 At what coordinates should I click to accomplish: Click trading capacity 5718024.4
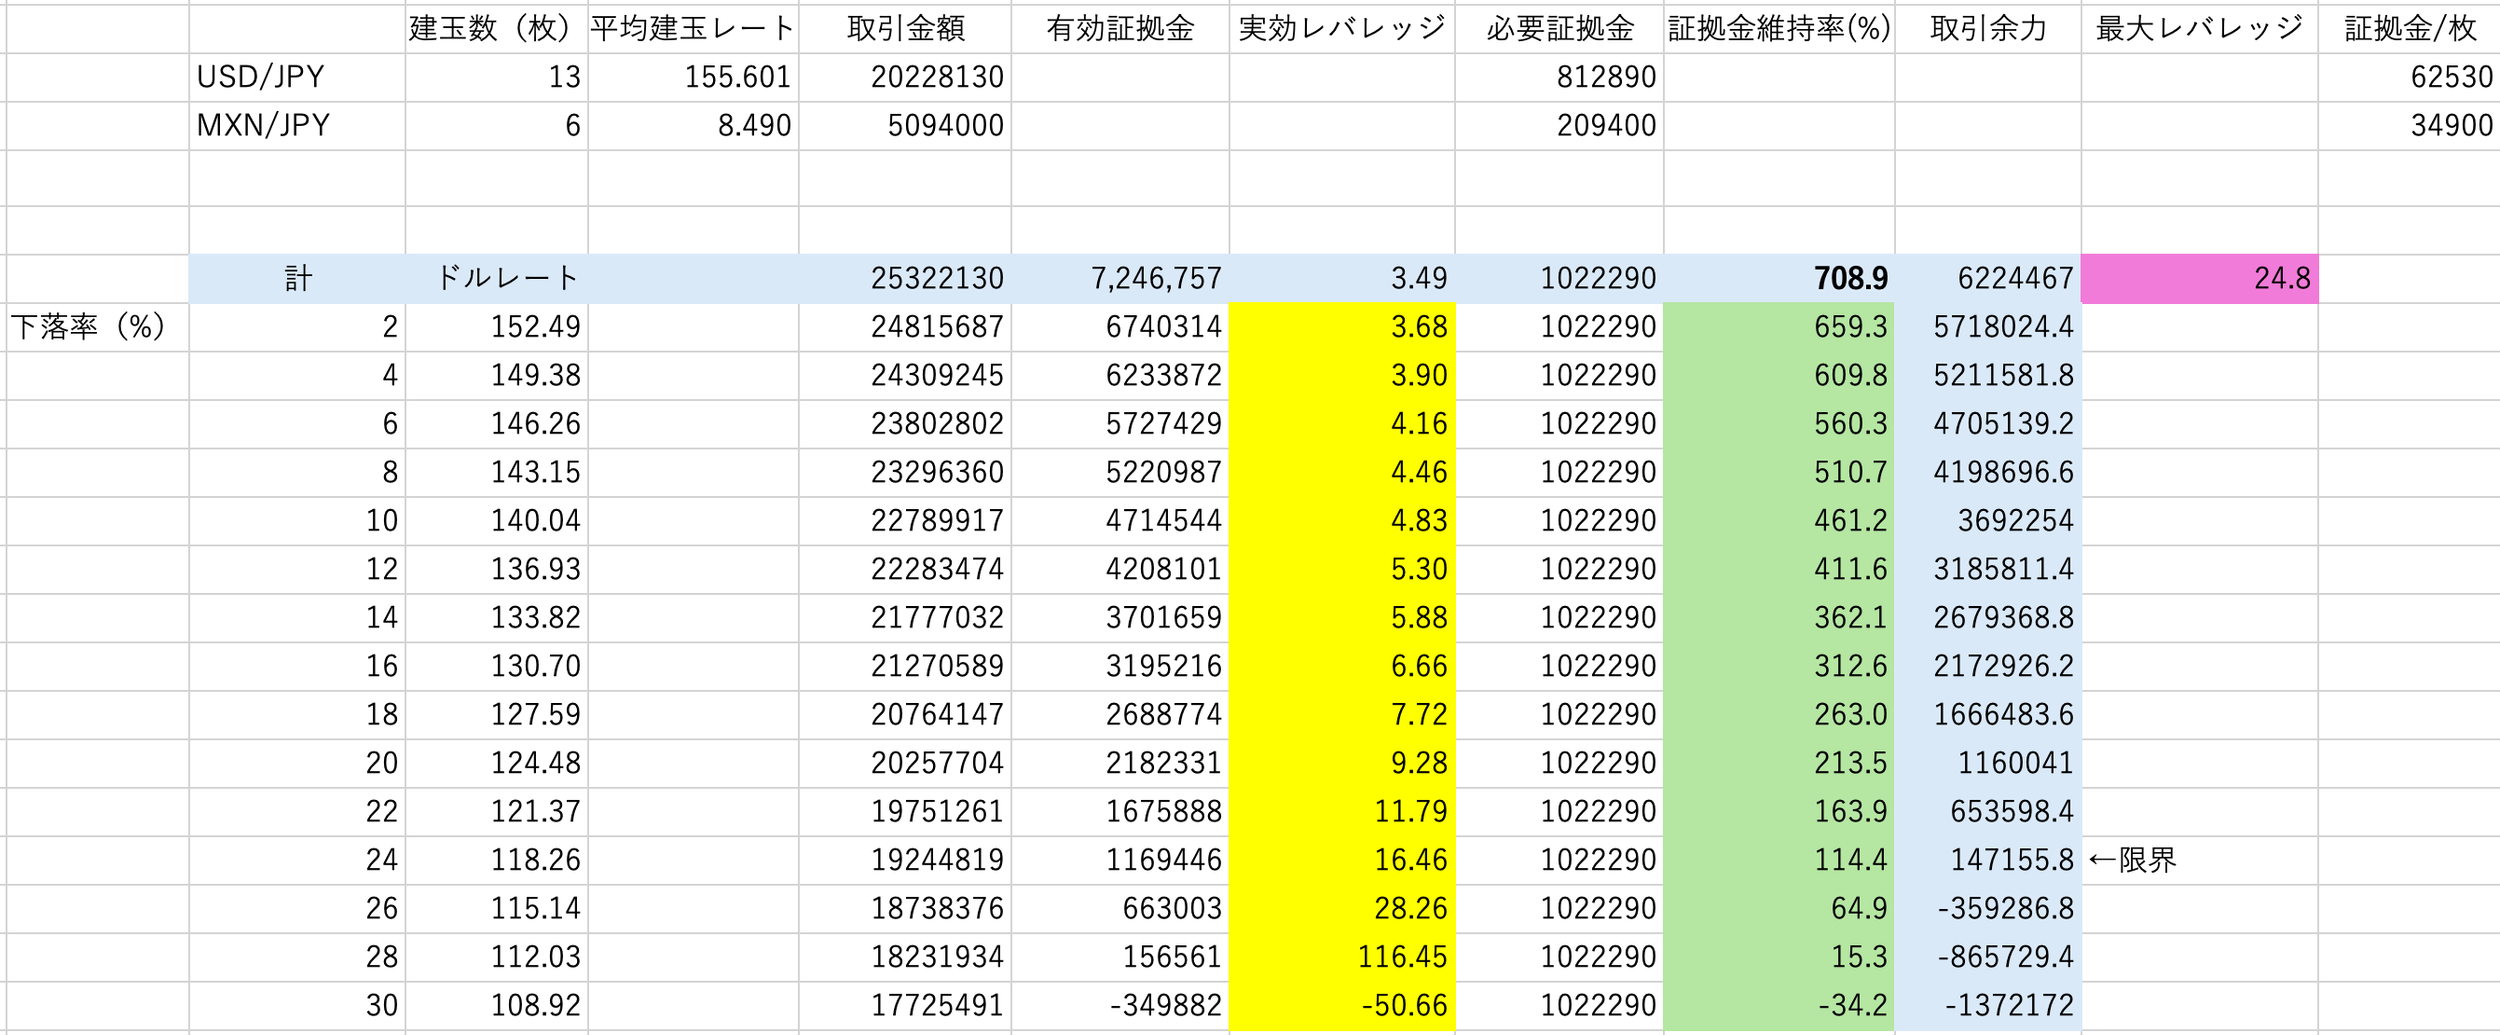click(1988, 326)
